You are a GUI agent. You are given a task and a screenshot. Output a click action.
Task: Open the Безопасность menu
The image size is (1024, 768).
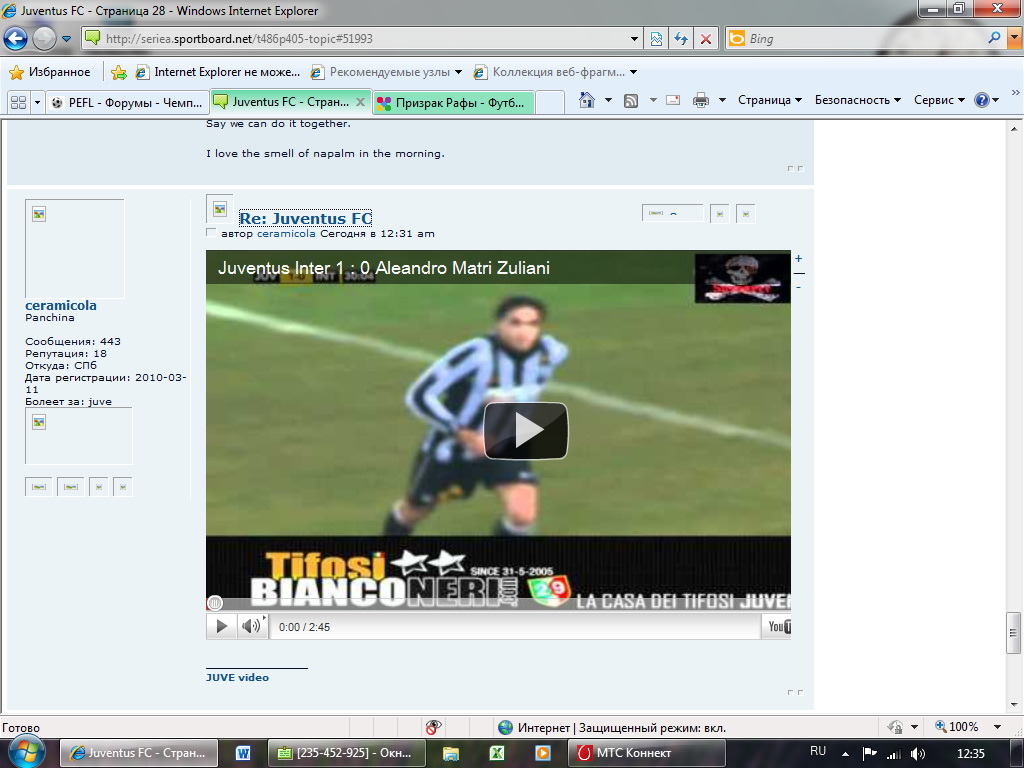pos(857,100)
